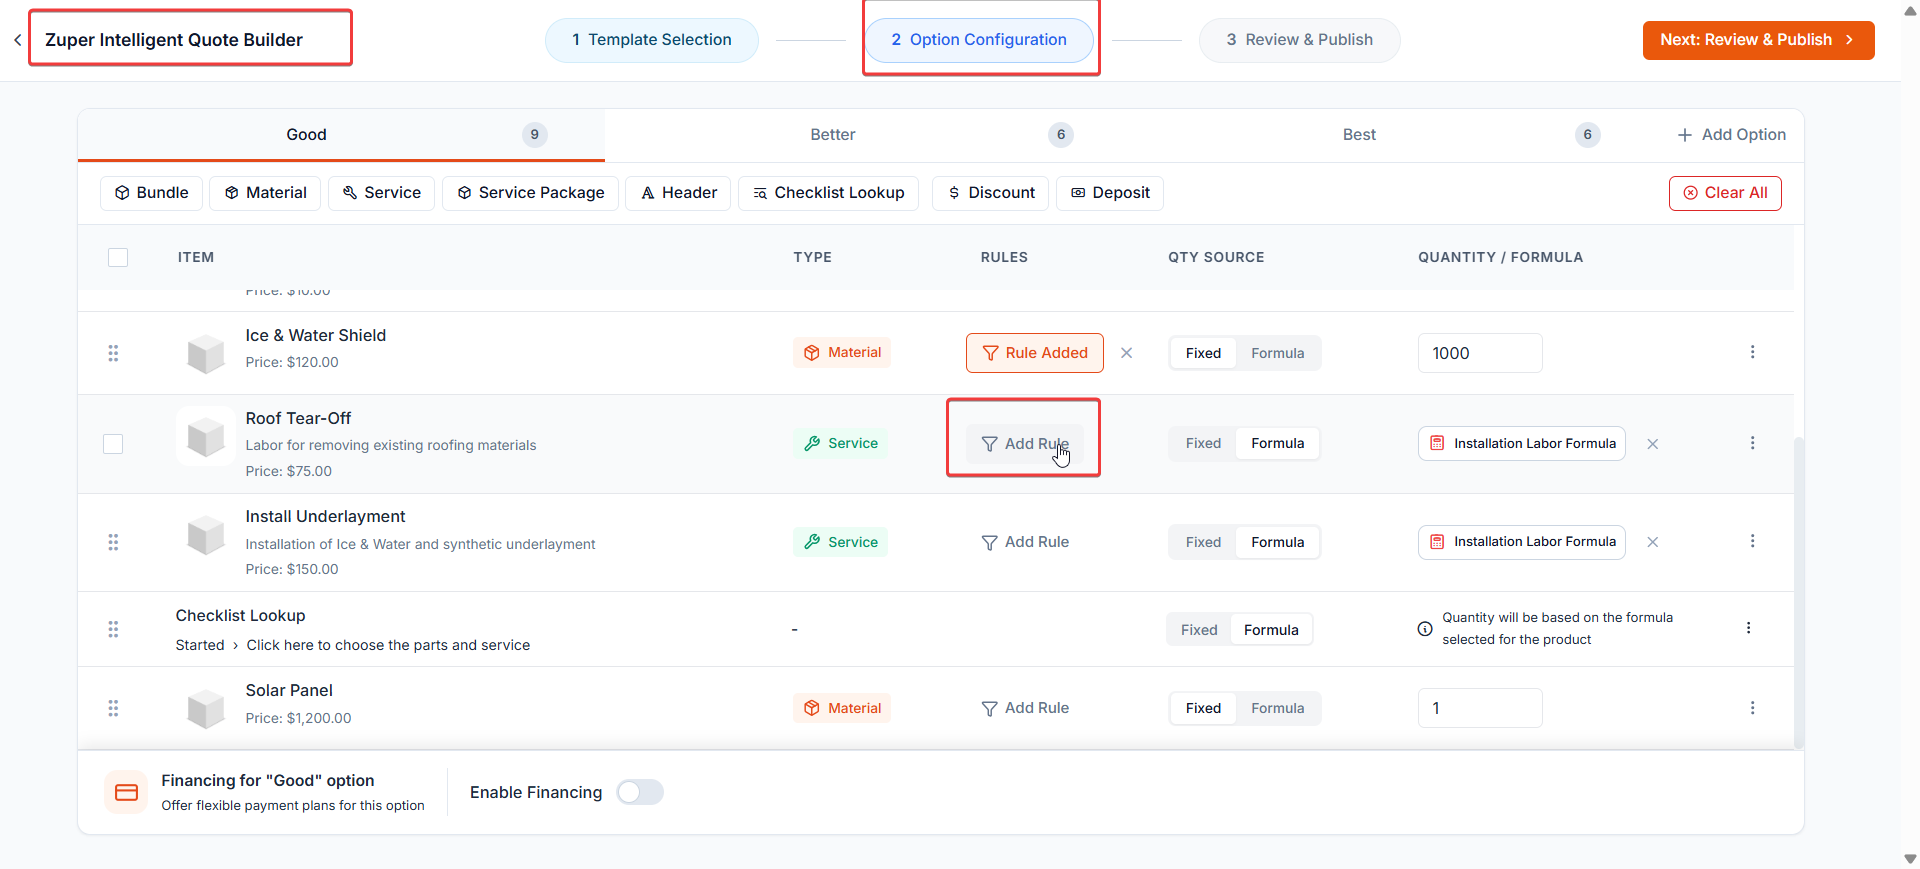Viewport: 1920px width, 869px height.
Task: Click the page scrollbar down arrow
Action: point(1910,859)
